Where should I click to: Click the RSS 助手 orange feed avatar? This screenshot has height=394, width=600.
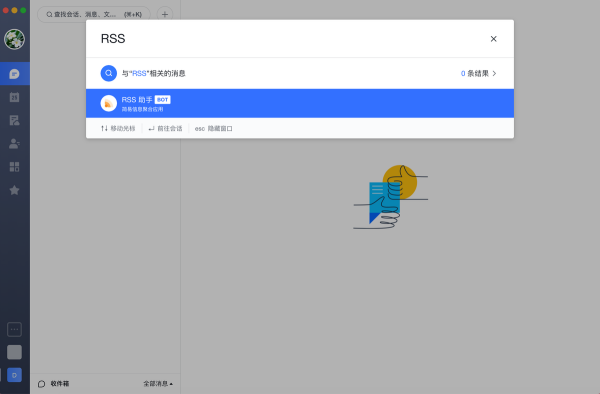[109, 103]
